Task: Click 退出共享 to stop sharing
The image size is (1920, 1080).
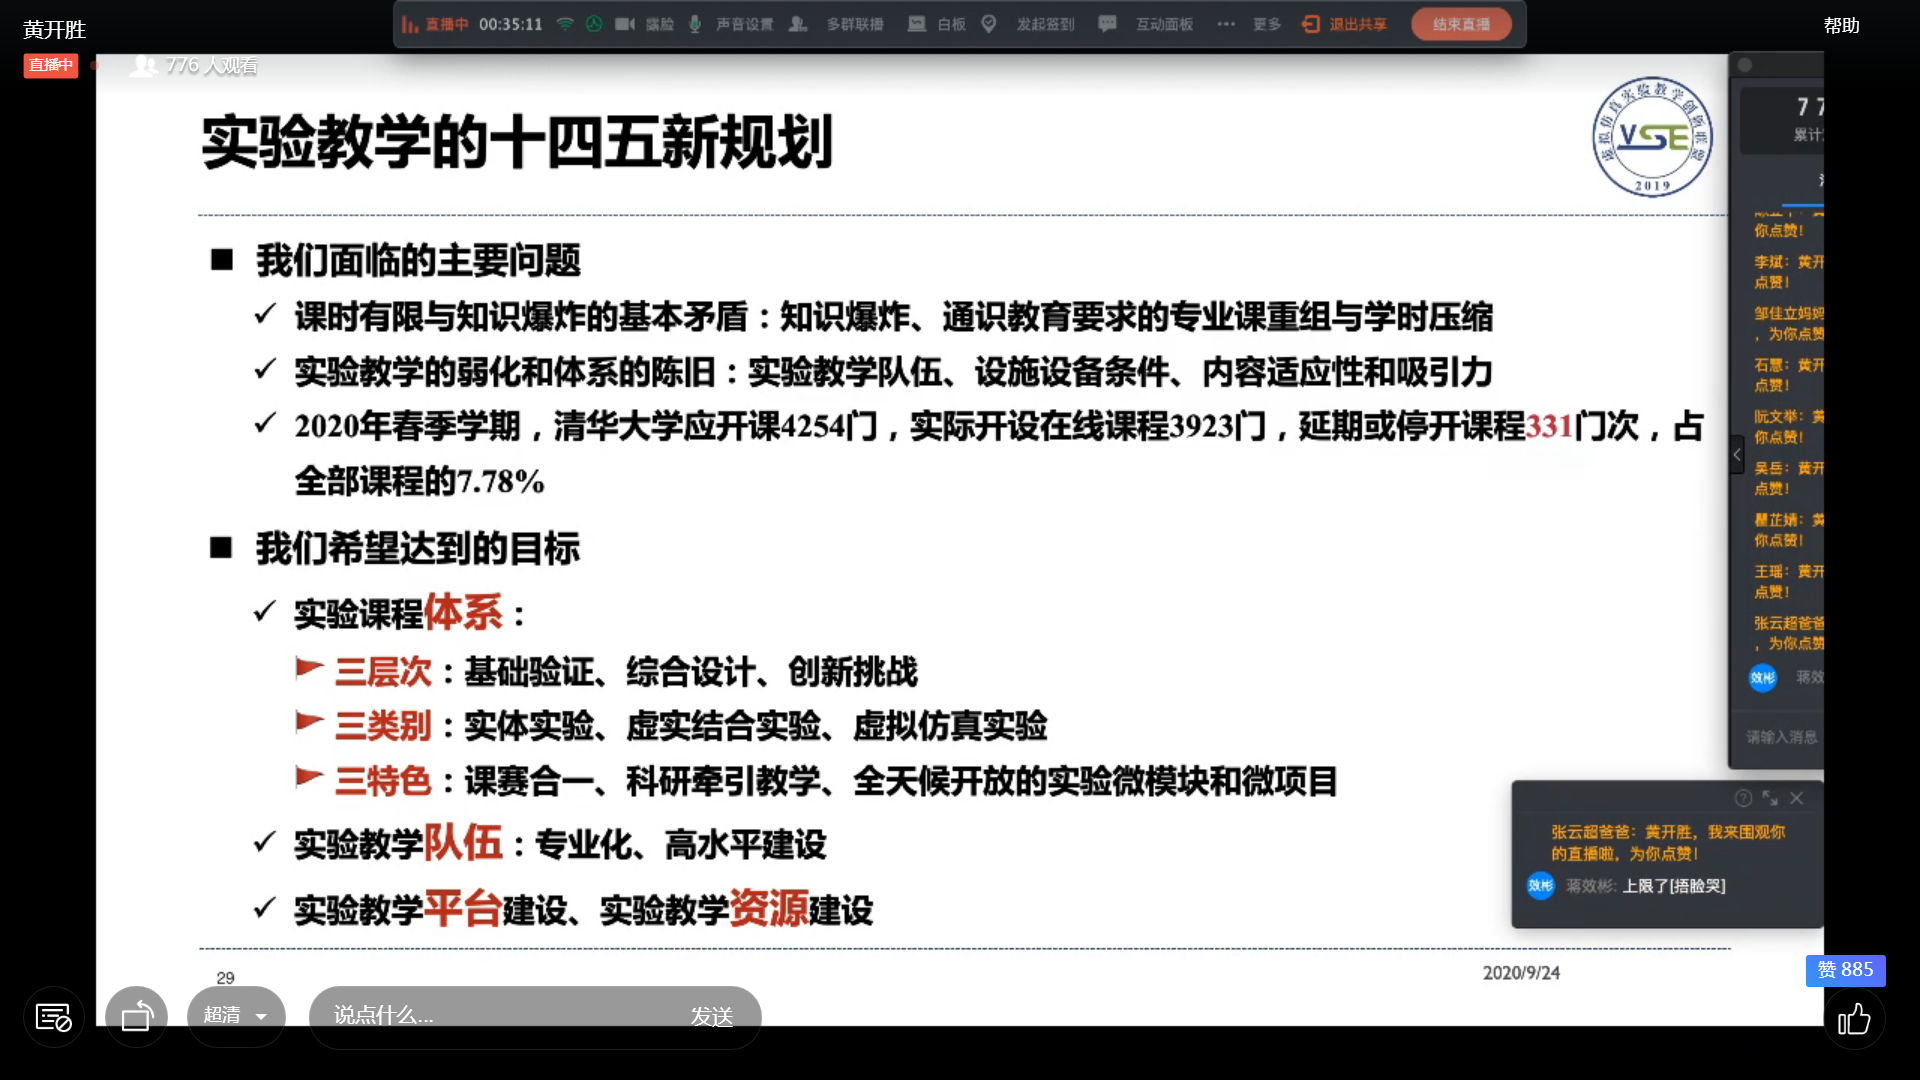Action: click(x=1345, y=24)
